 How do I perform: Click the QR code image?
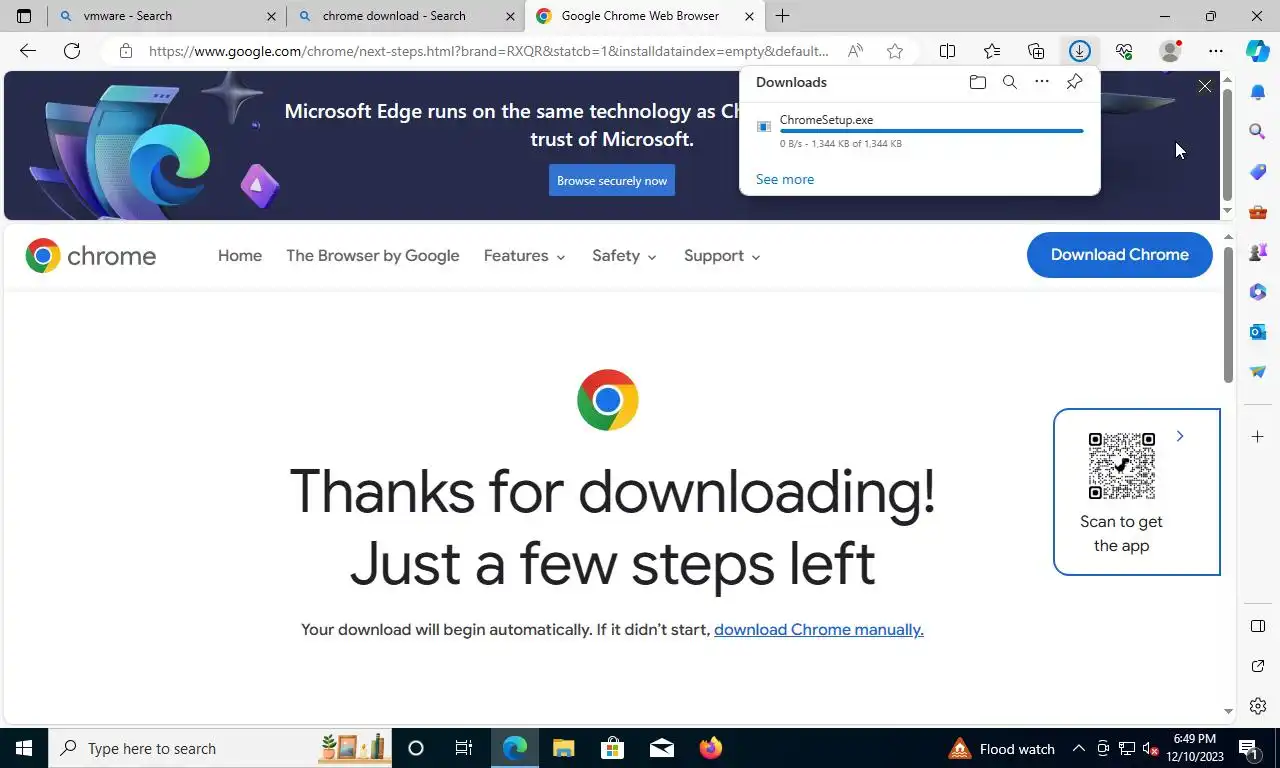tap(1121, 466)
